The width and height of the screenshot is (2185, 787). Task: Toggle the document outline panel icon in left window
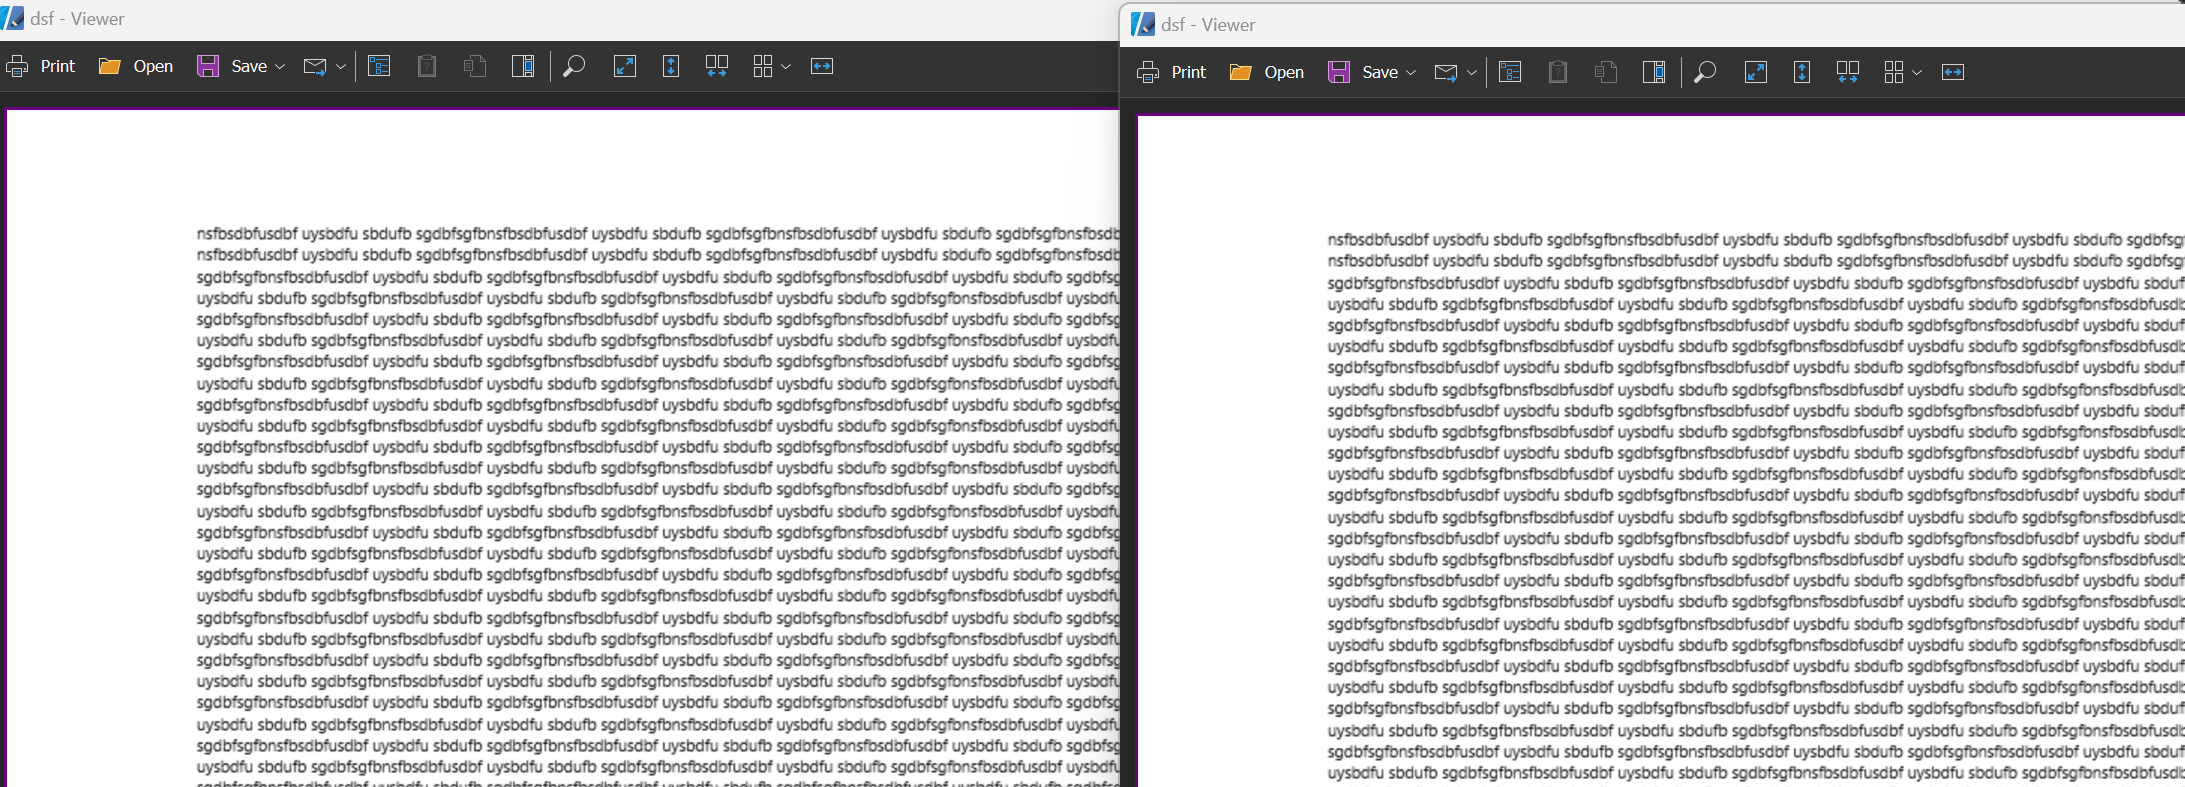[x=379, y=66]
